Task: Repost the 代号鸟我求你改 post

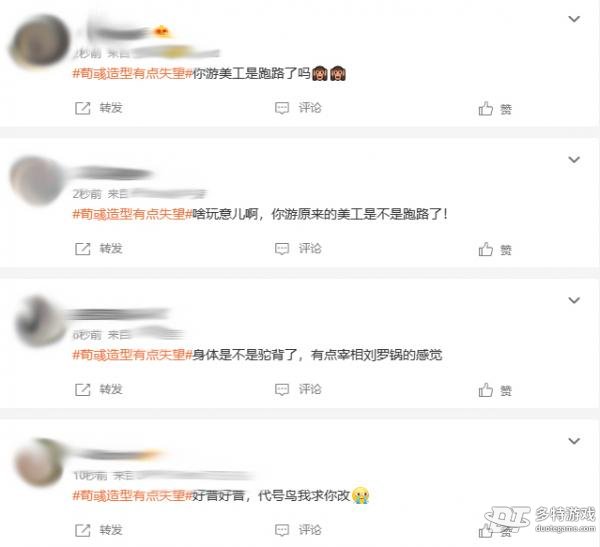Action: coord(82,530)
